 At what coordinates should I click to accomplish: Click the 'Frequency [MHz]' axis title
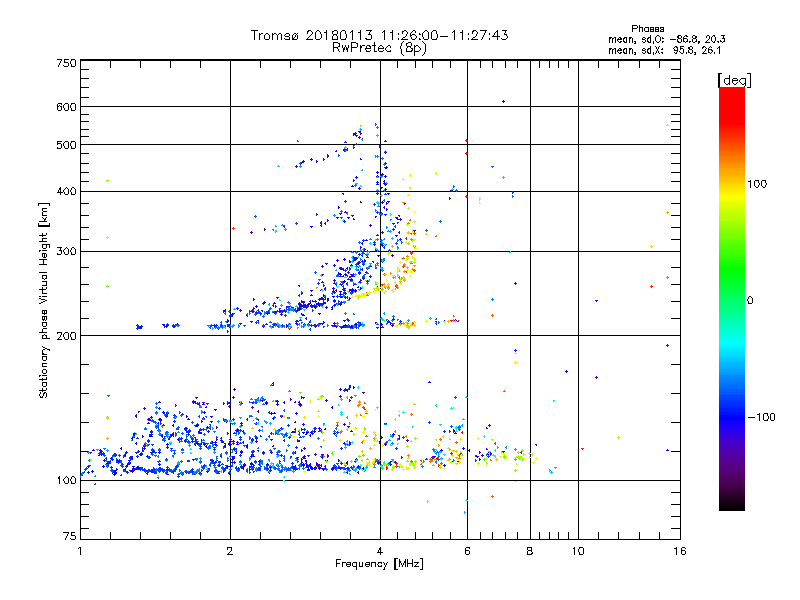(379, 564)
